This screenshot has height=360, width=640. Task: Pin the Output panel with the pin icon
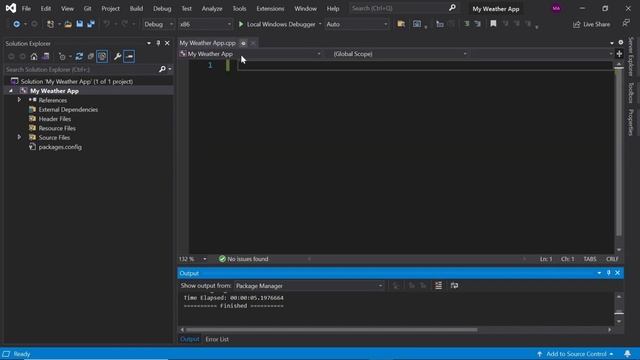(608, 273)
